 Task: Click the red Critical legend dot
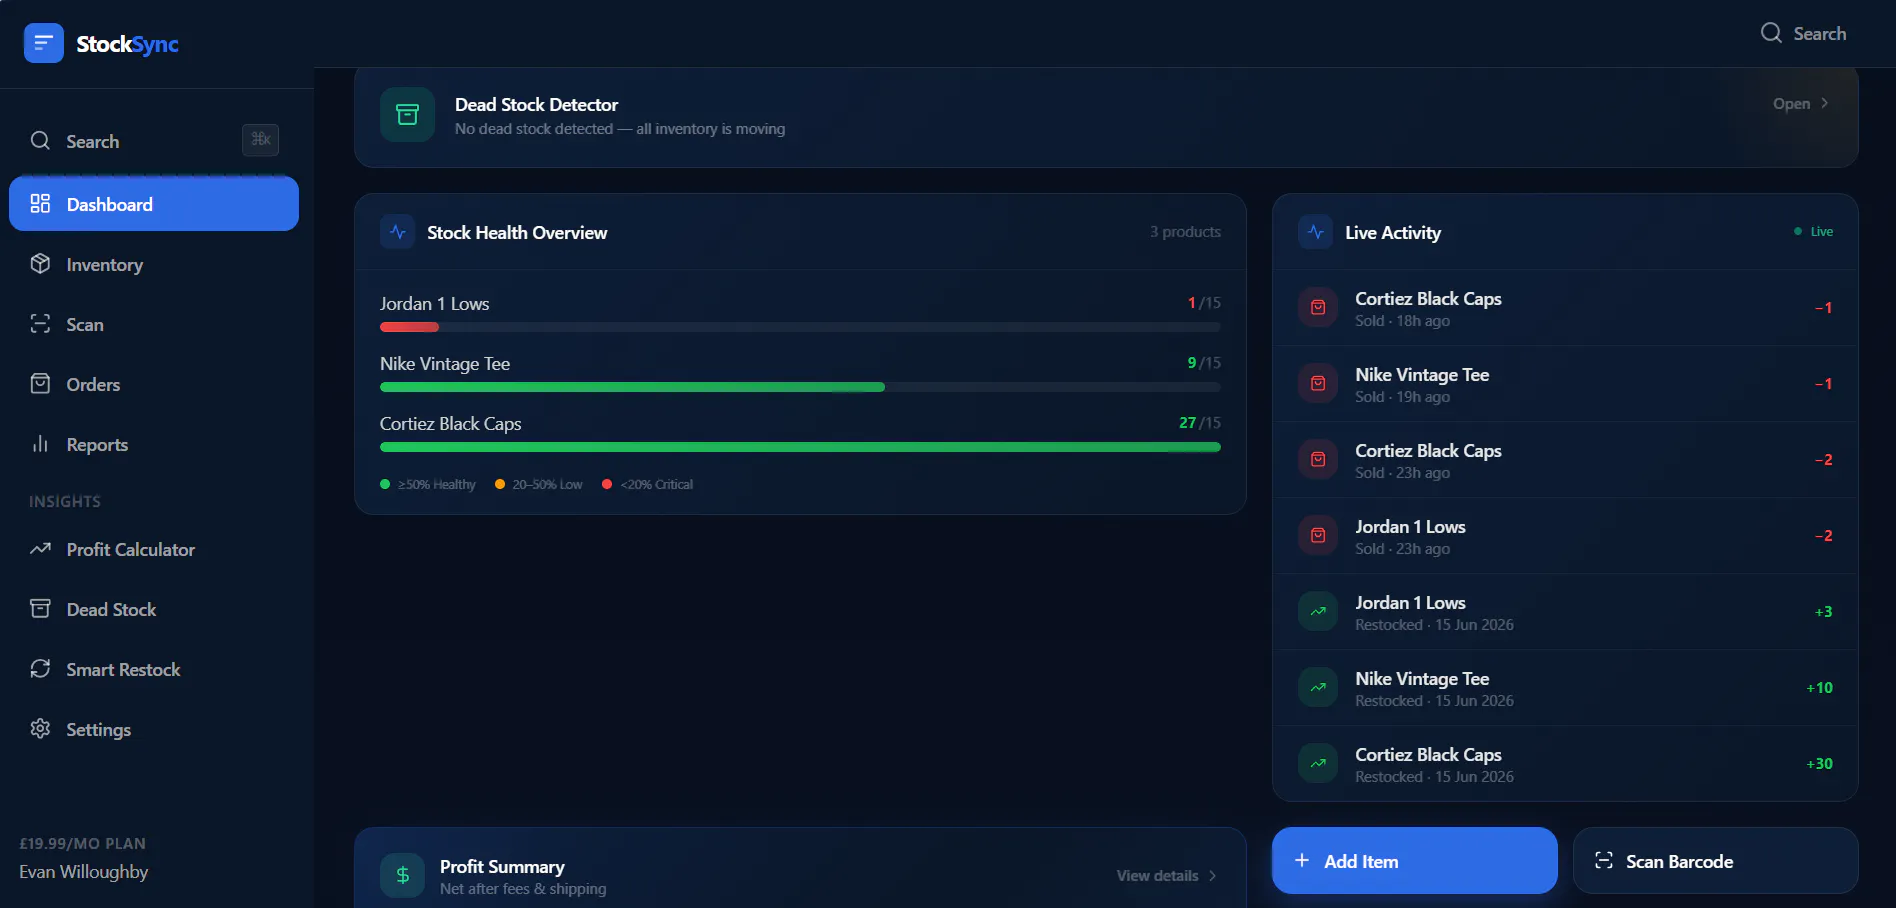pos(607,484)
